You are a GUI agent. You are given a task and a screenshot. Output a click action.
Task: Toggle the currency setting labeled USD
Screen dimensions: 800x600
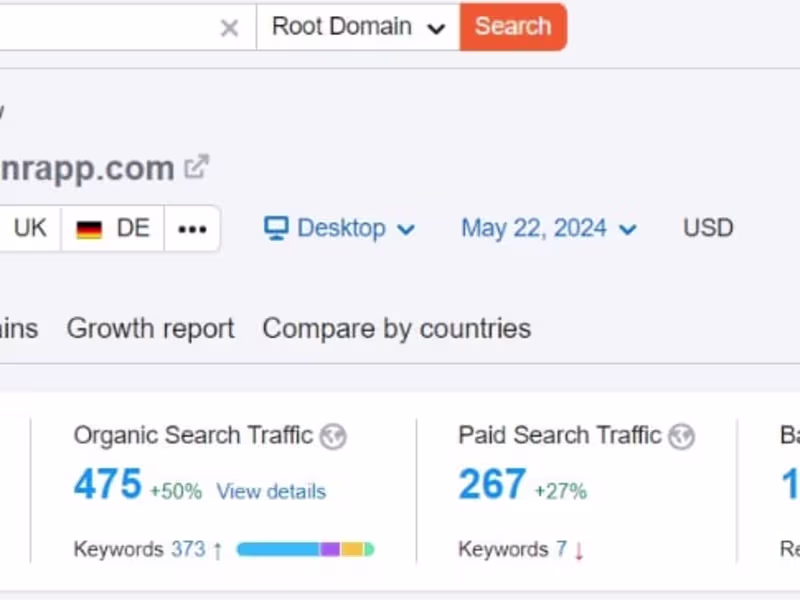[707, 228]
